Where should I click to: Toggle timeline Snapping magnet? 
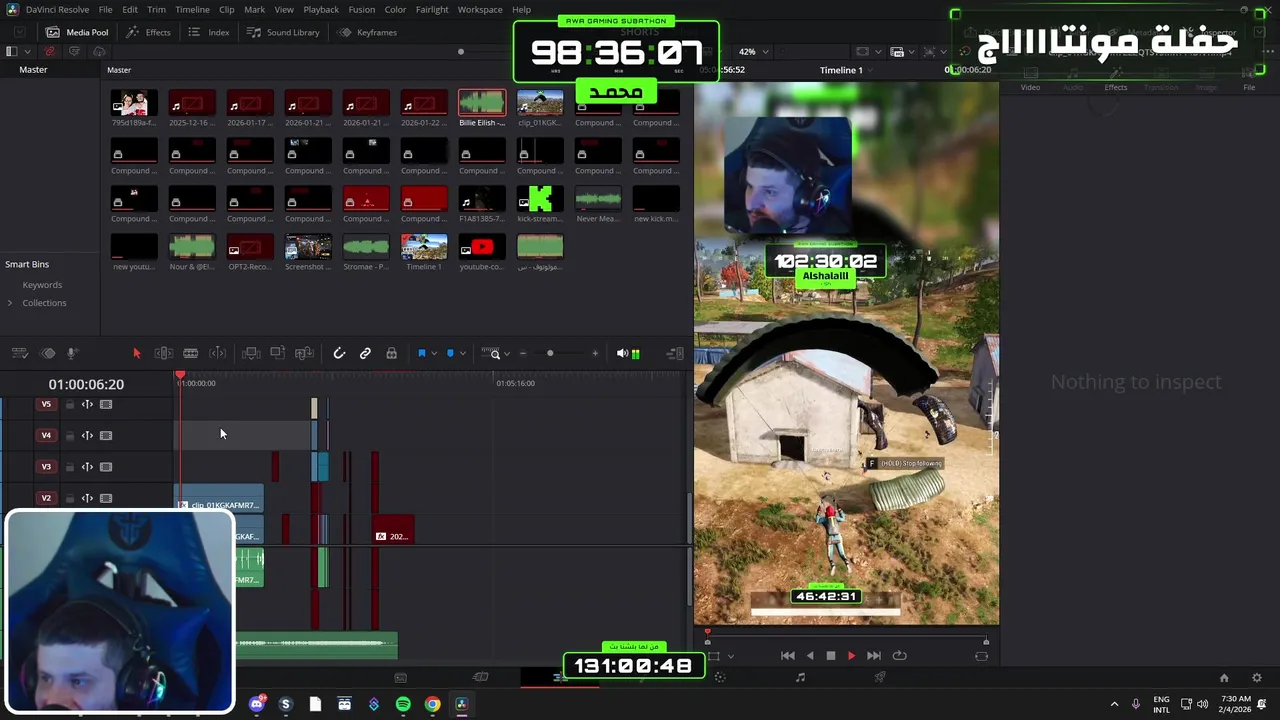tap(339, 353)
